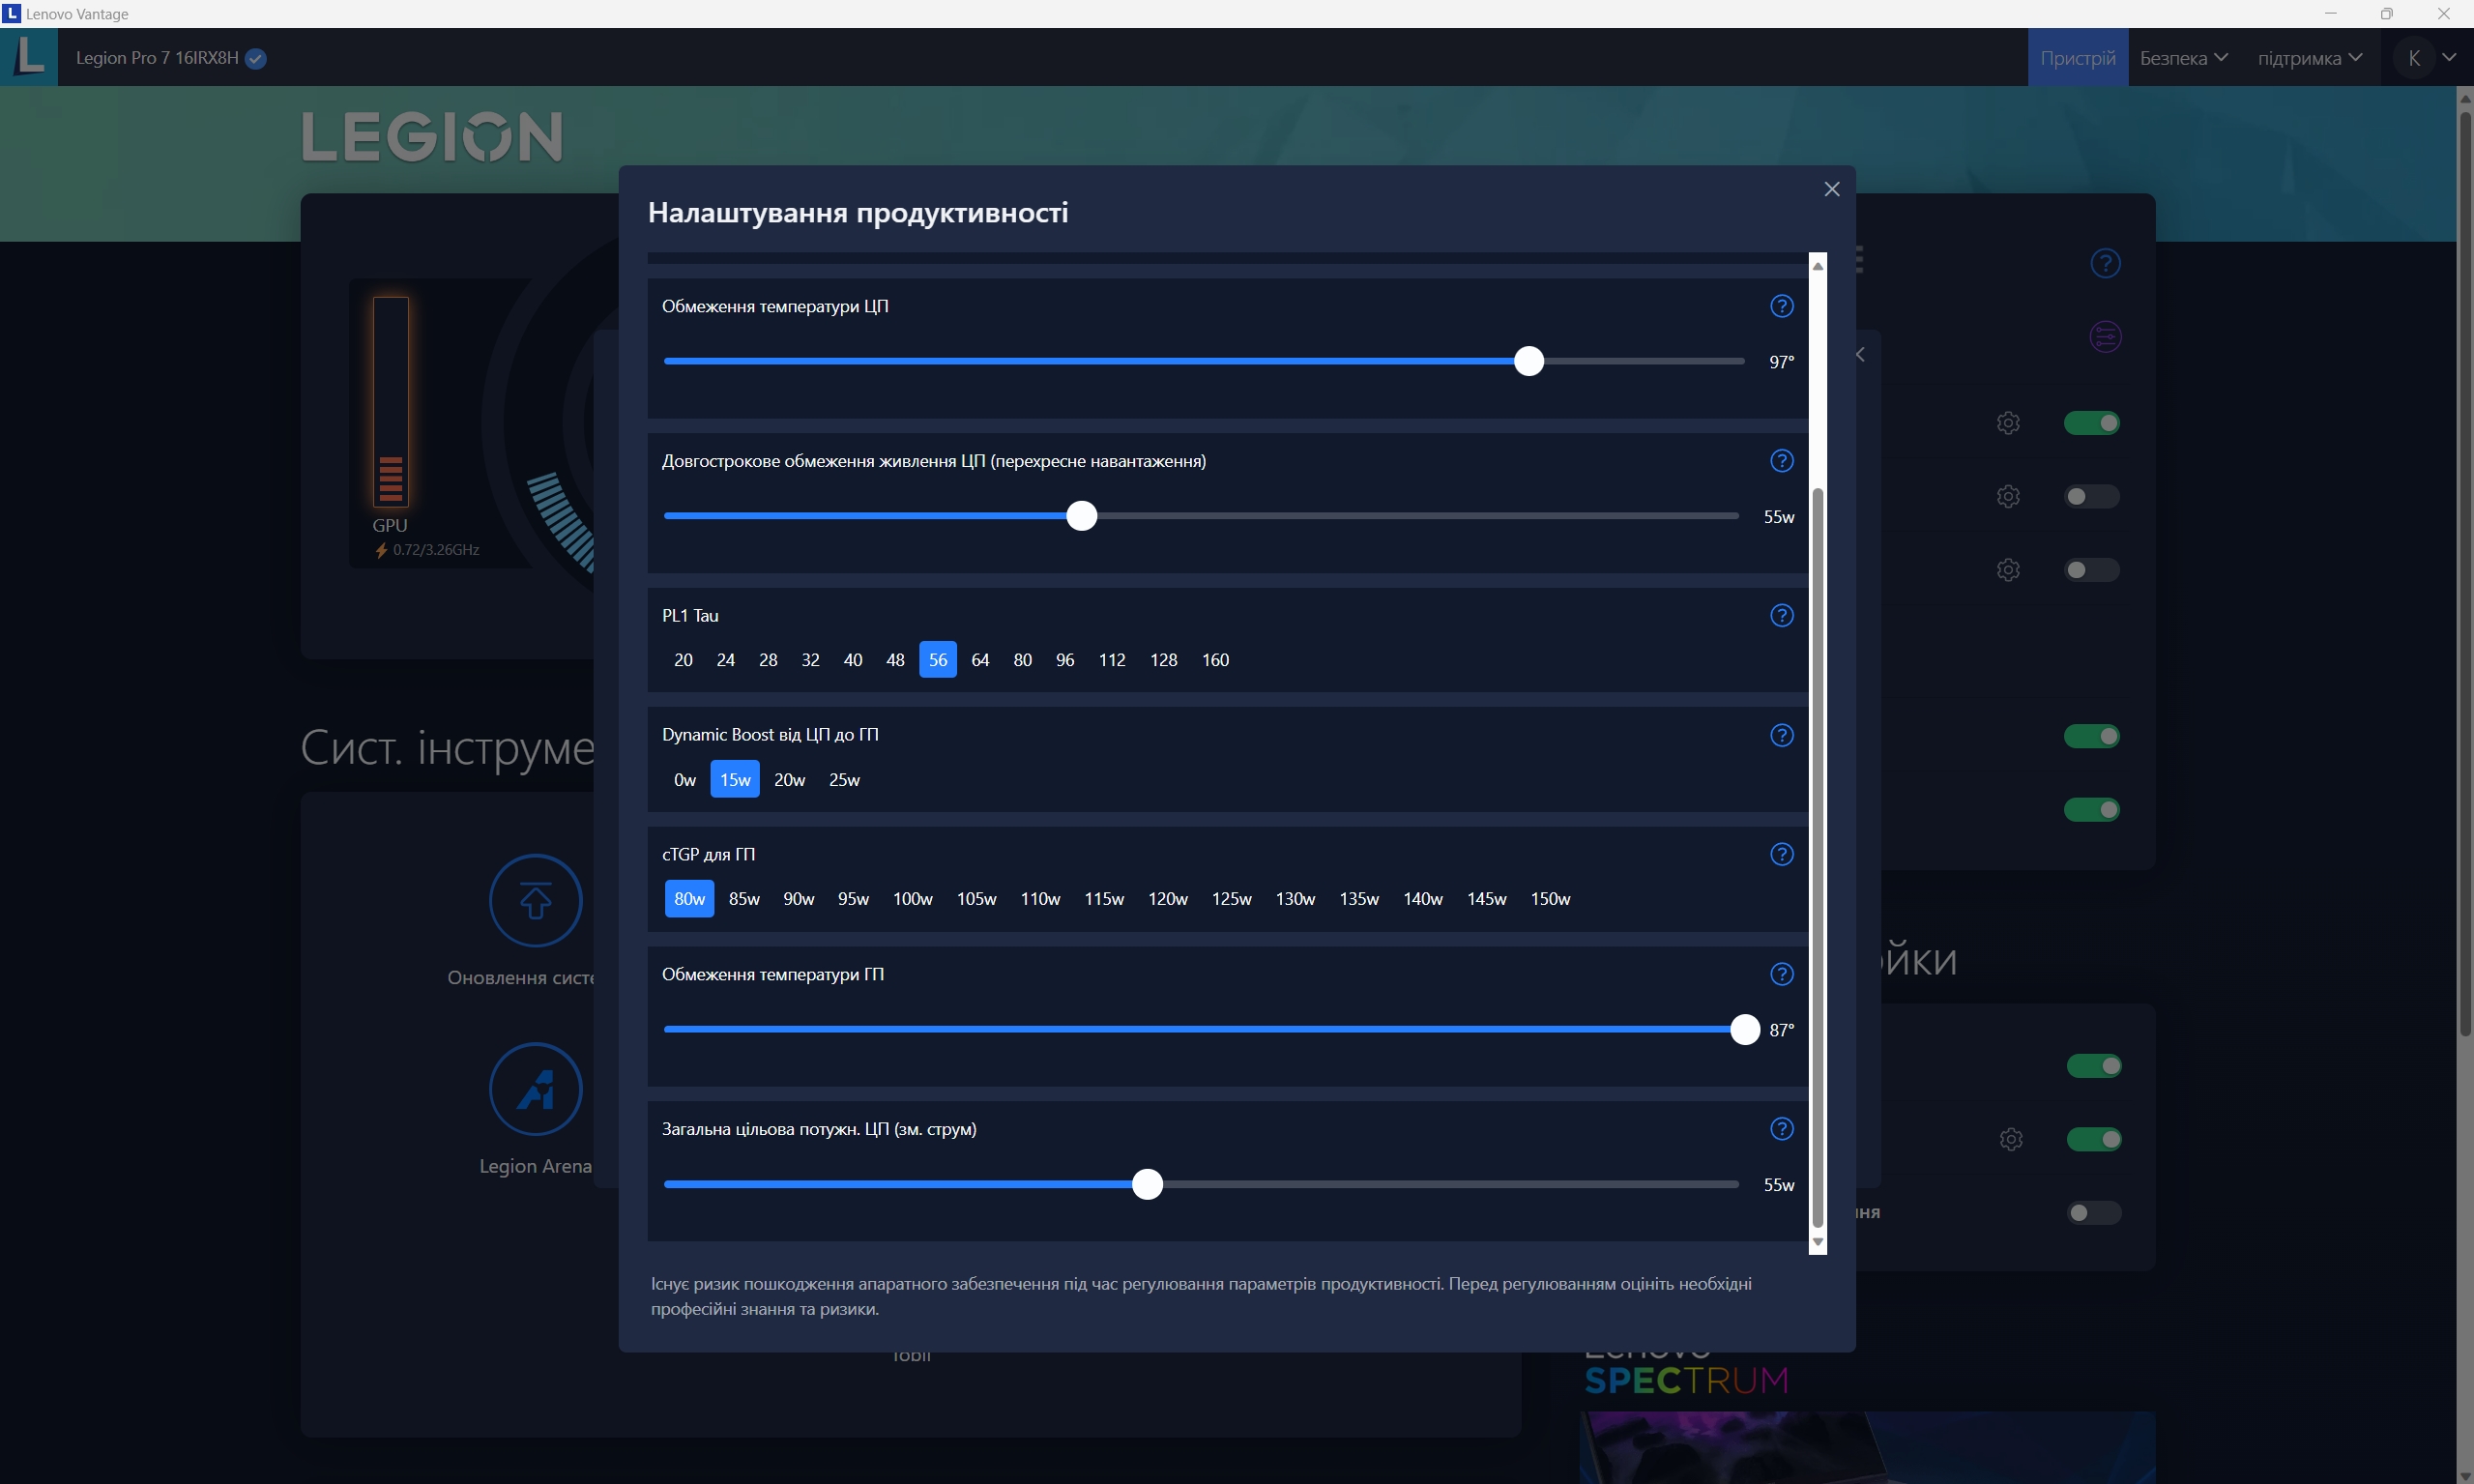
Task: Close the performance settings dialog
Action: [x=1831, y=189]
